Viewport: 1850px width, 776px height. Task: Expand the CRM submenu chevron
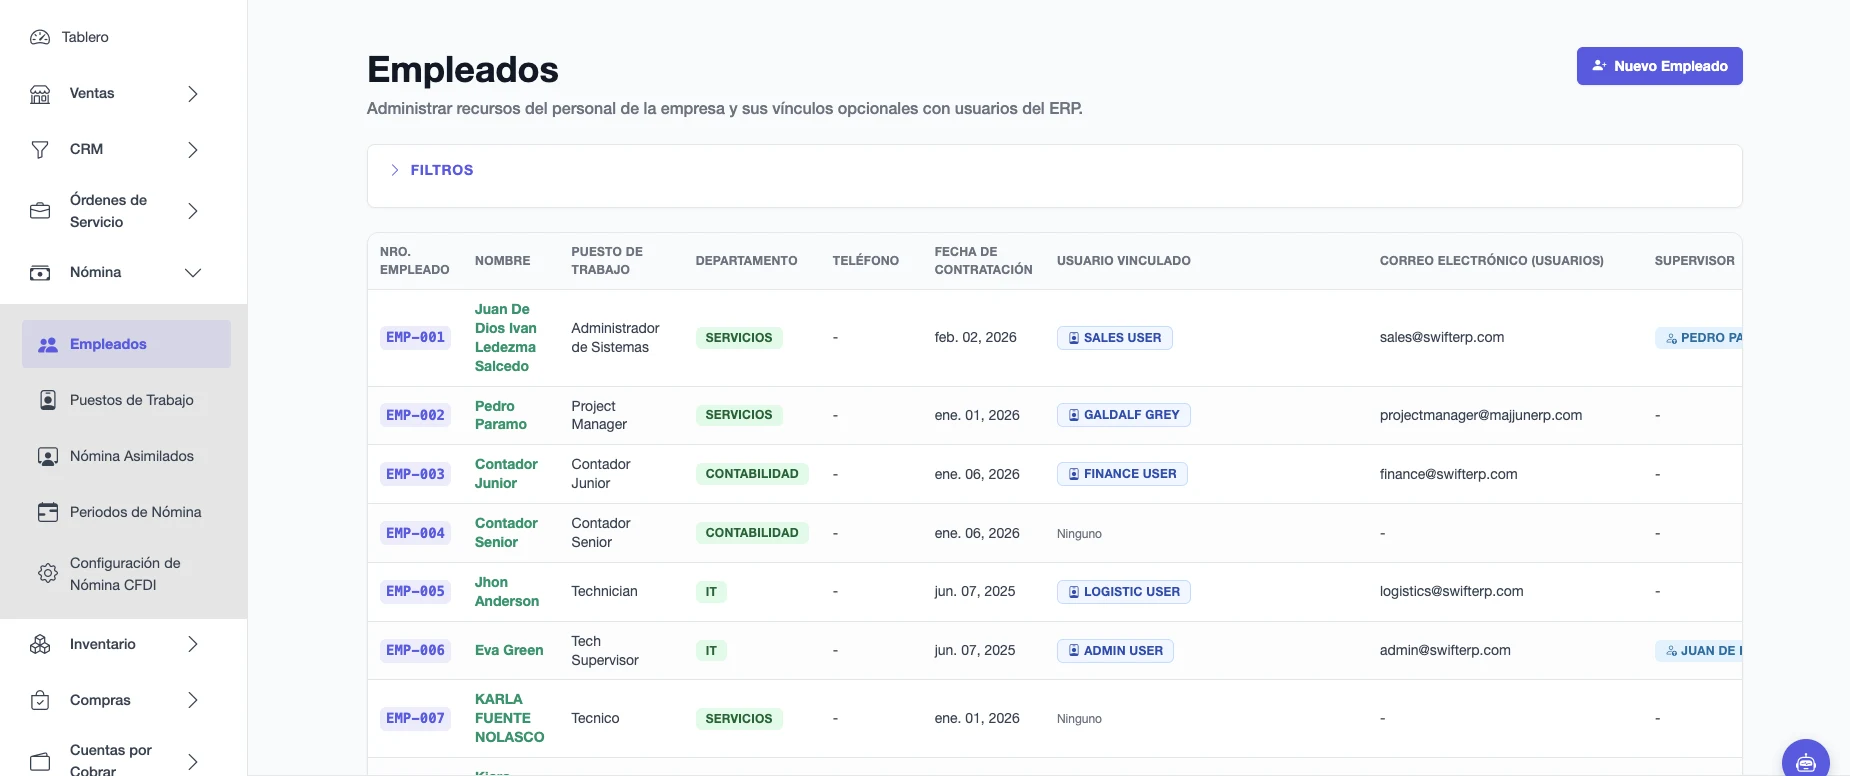[x=193, y=150]
